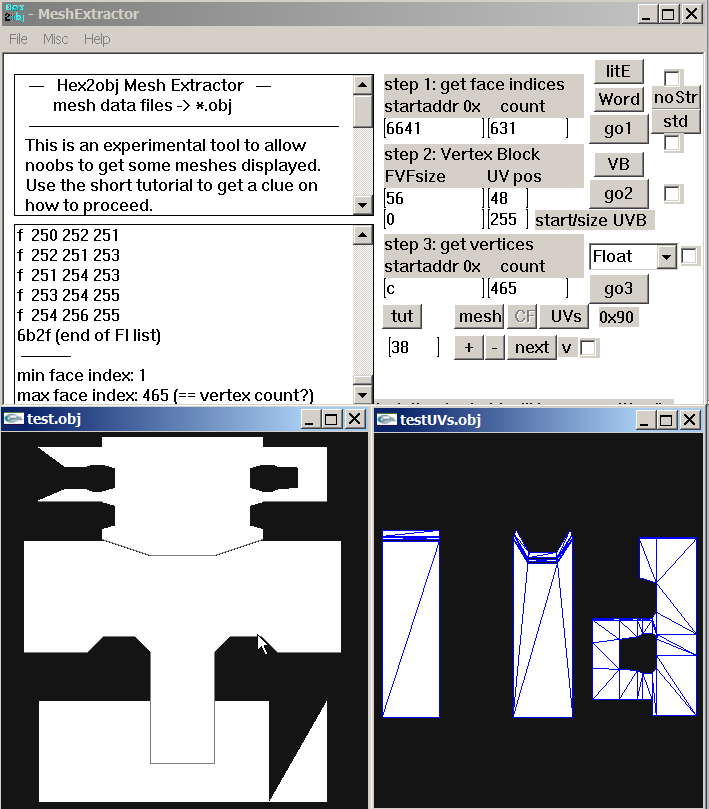Click the test.obj window icon
This screenshot has height=809, width=709.
point(13,418)
